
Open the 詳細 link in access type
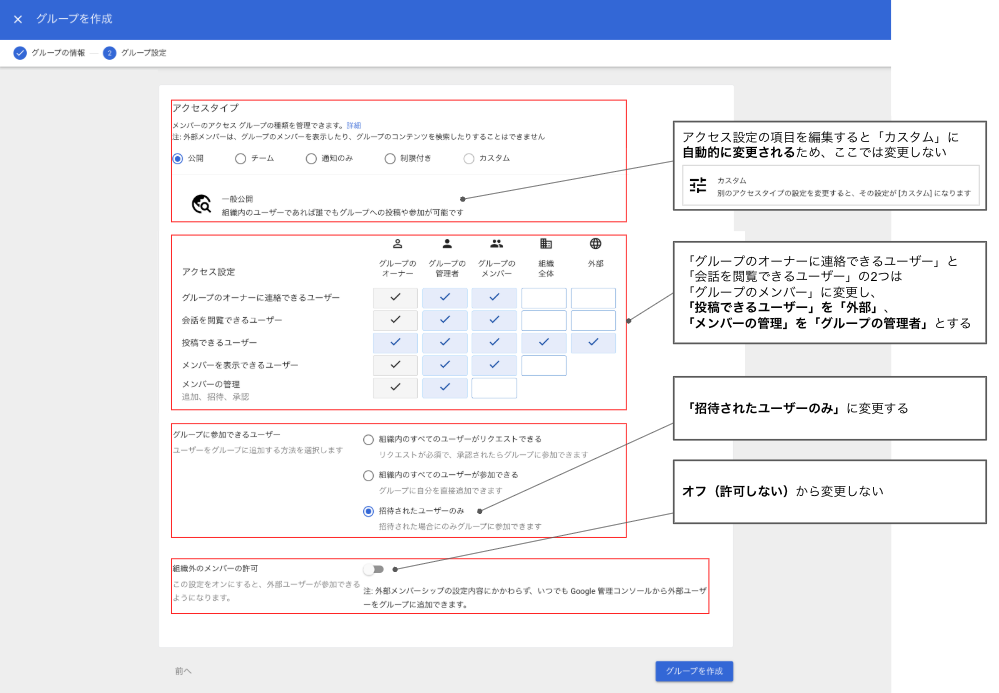pos(354,125)
